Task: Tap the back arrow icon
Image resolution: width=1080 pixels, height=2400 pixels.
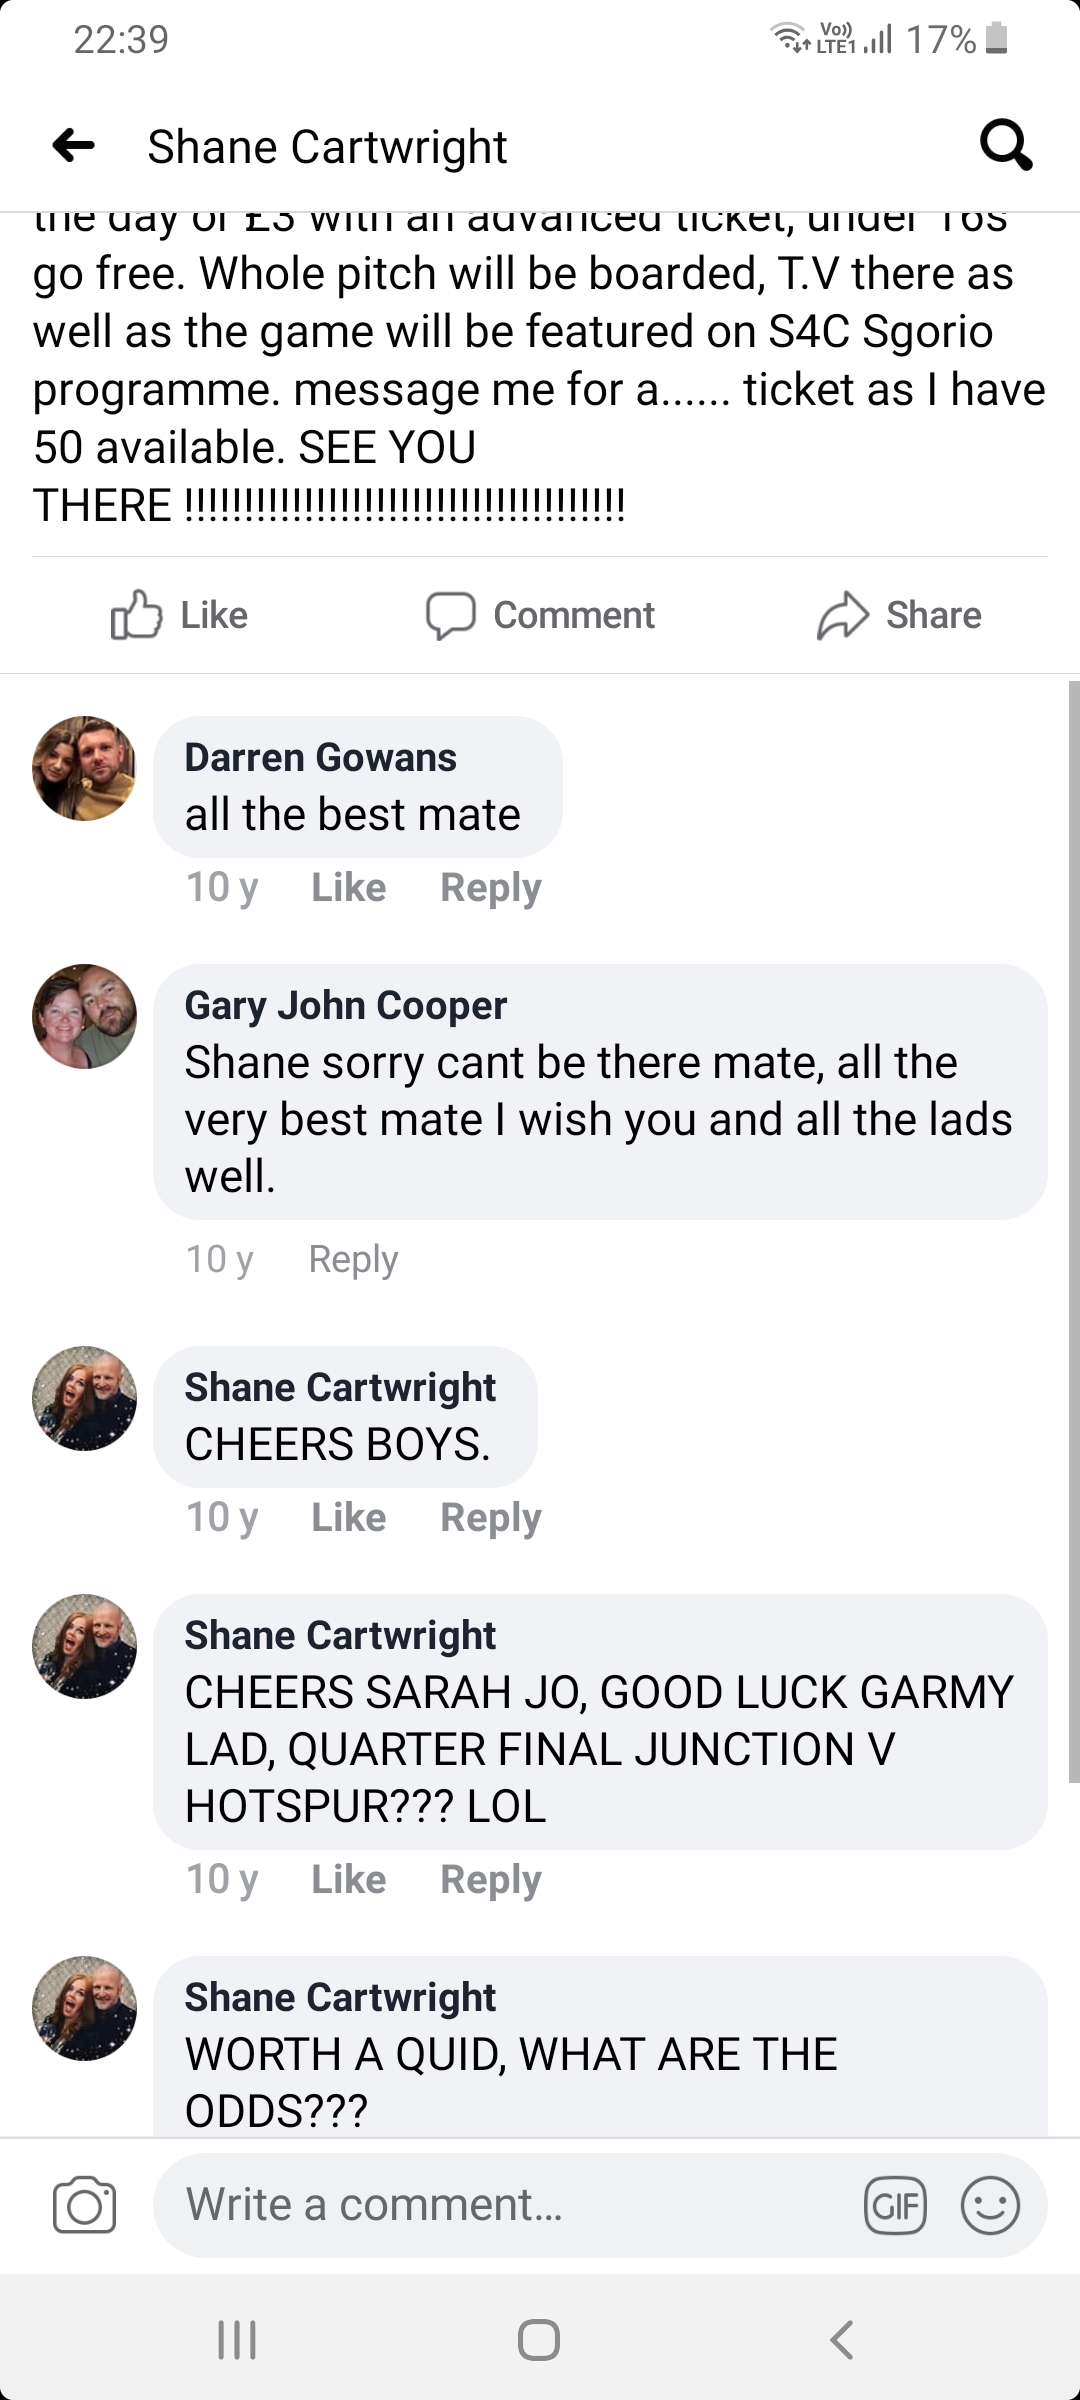Action: click(73, 146)
